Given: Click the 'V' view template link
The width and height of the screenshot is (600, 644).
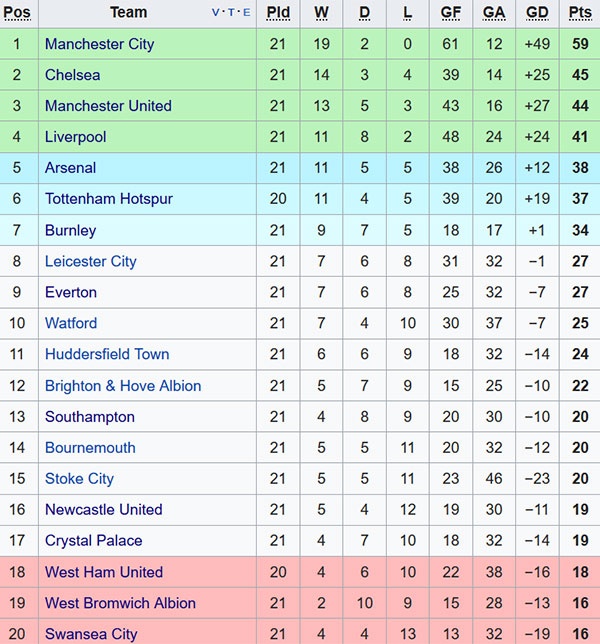Looking at the screenshot, I should point(216,13).
